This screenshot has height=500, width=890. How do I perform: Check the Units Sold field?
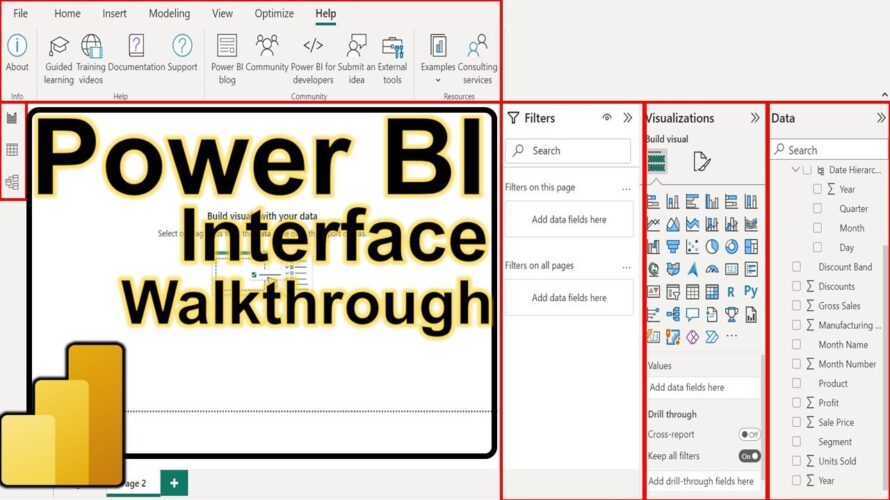tap(796, 461)
